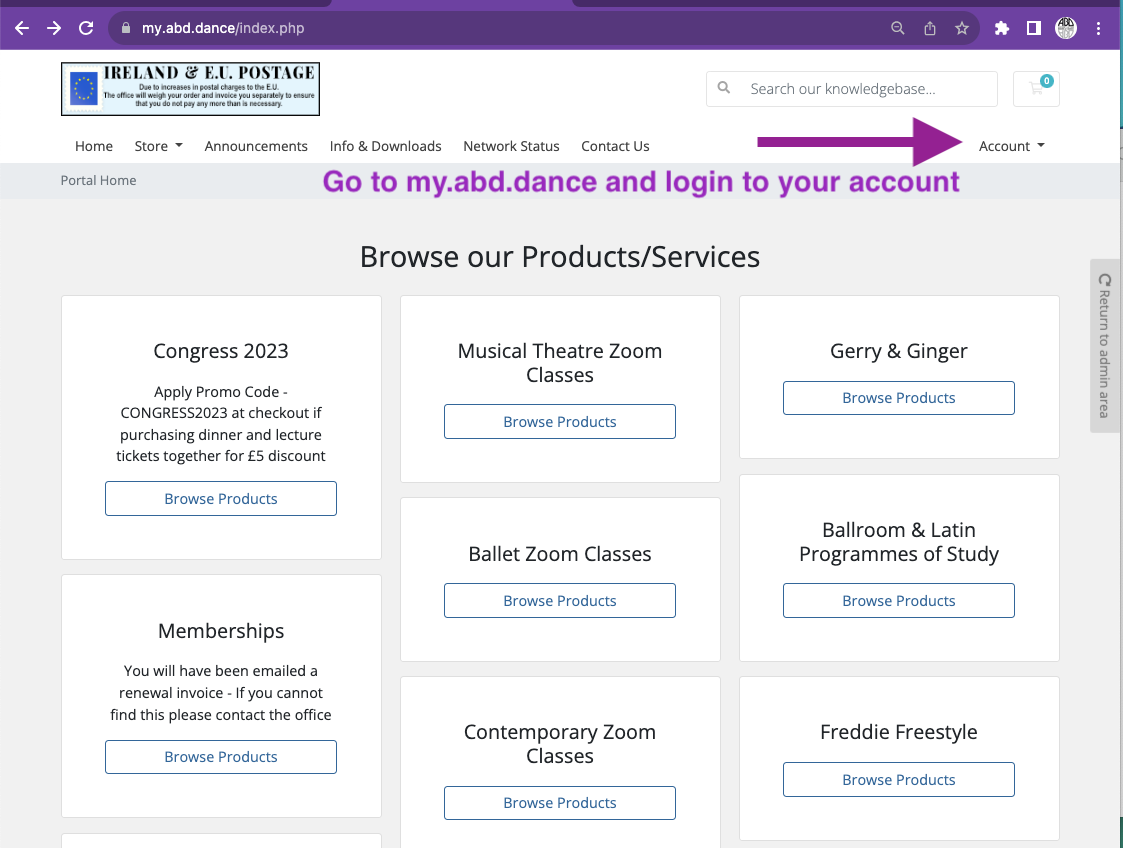Click the browser forward arrow
1123x848 pixels.
[54, 28]
